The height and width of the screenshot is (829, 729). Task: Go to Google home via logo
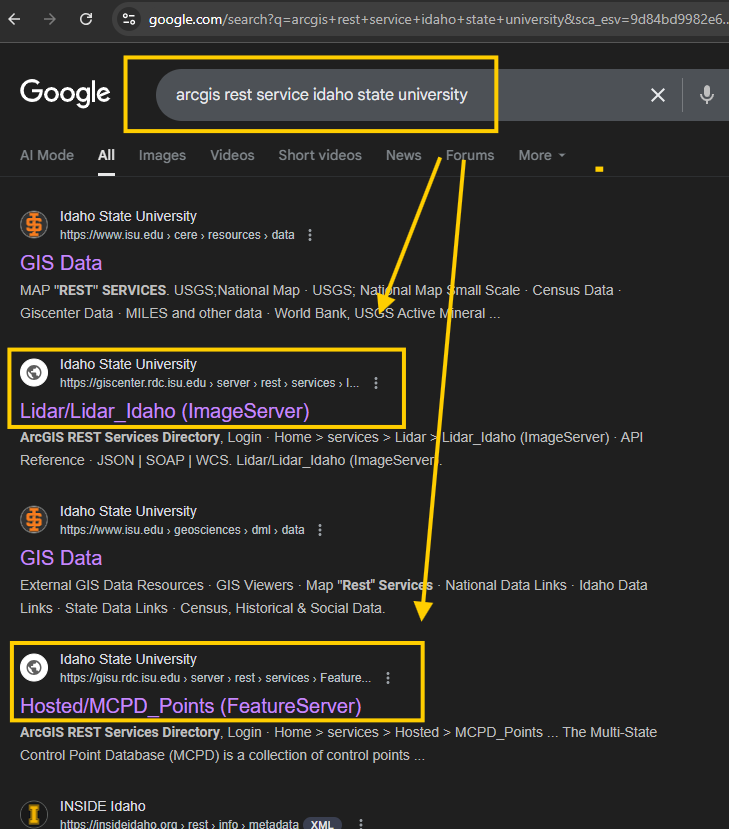click(x=65, y=93)
